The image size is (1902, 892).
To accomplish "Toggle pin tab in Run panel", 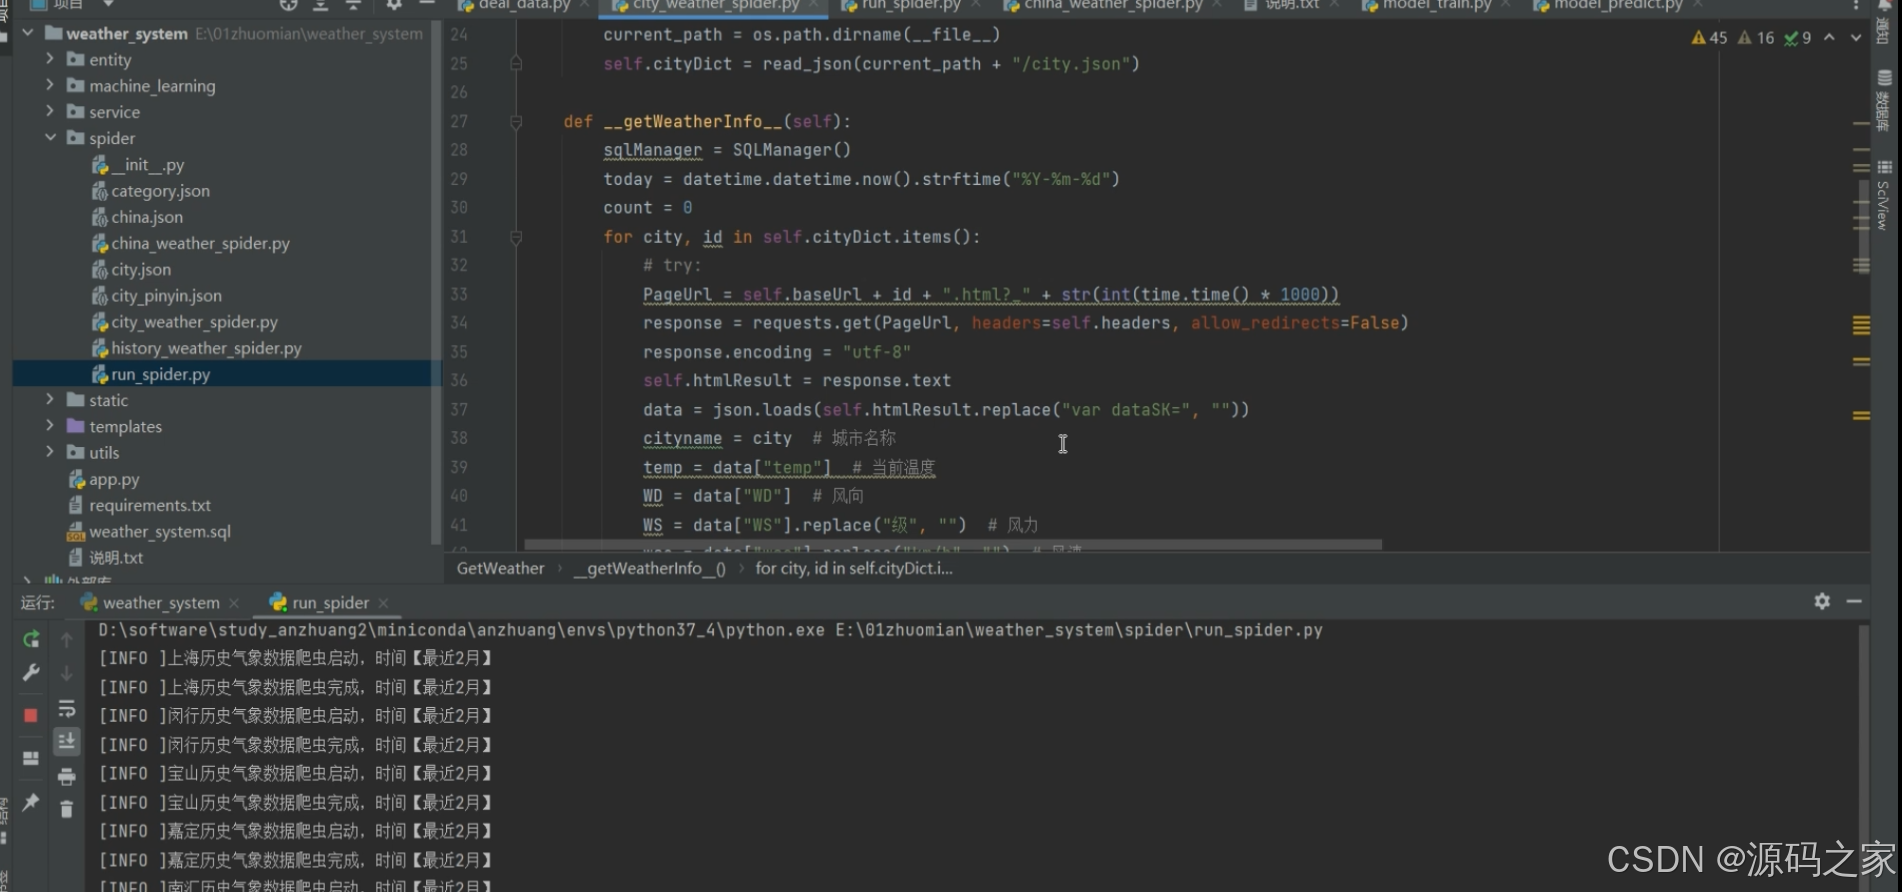I will [31, 802].
